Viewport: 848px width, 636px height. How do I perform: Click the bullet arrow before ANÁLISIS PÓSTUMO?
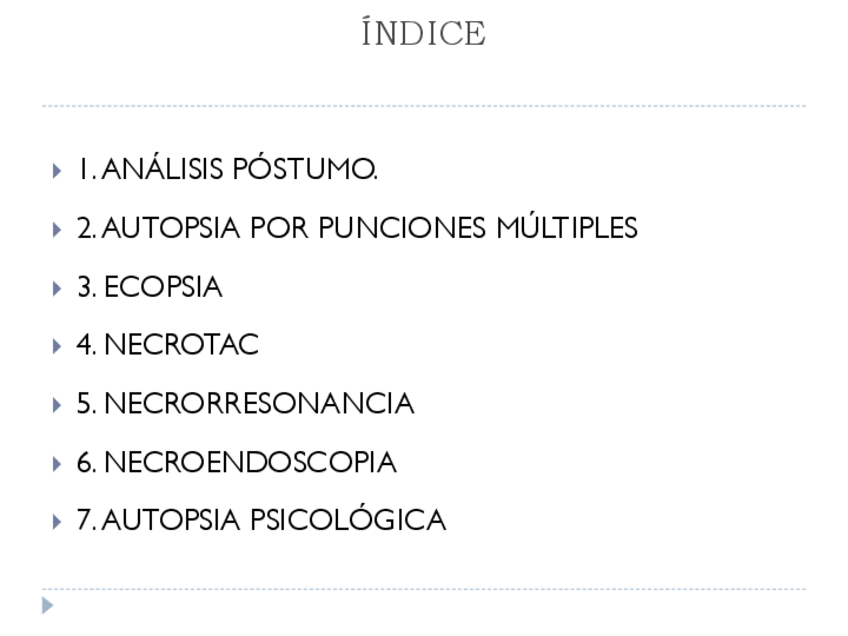click(x=56, y=171)
